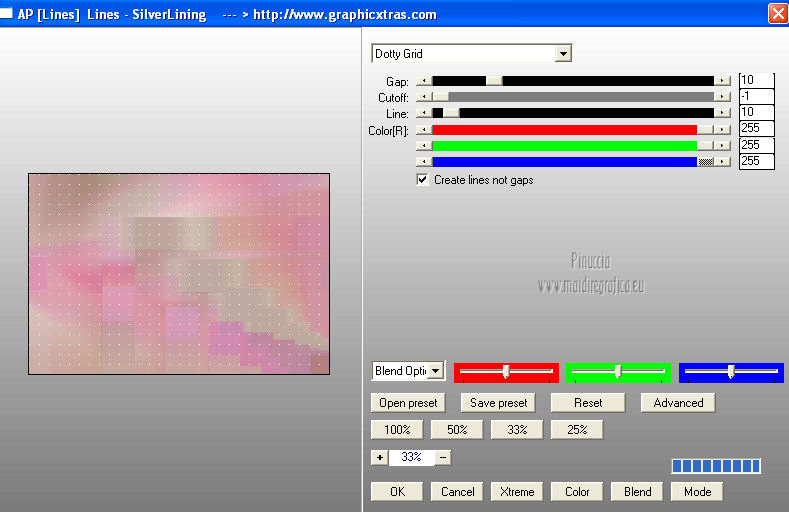Click the Mode button
Image resolution: width=789 pixels, height=512 pixels.
click(697, 492)
